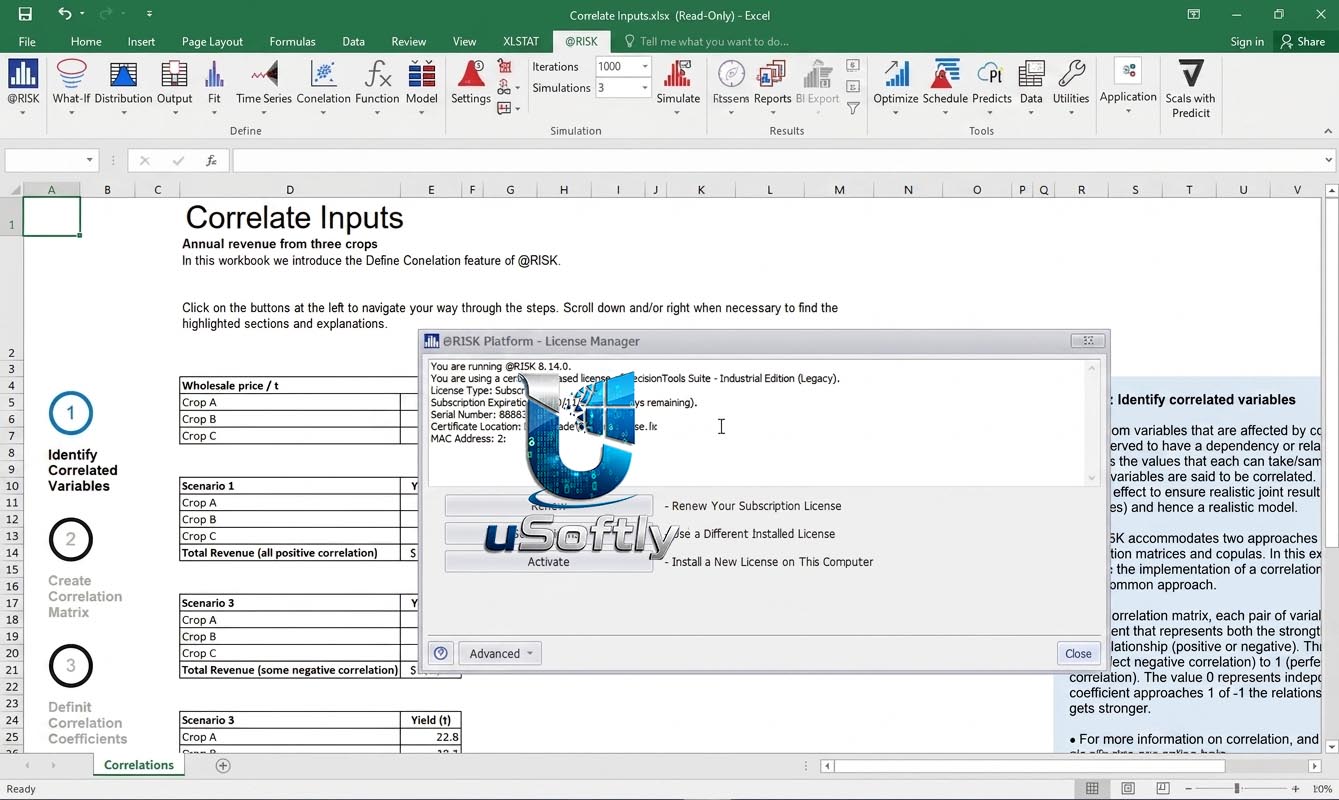
Task: Click the Share button
Action: [x=1302, y=41]
